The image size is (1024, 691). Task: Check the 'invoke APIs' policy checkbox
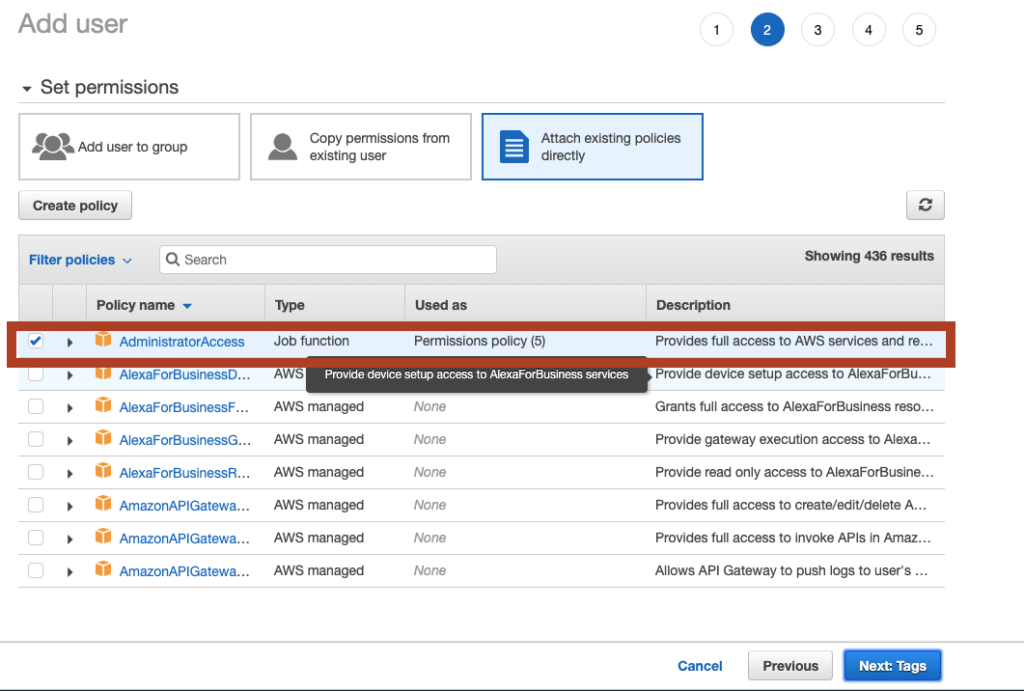click(35, 537)
